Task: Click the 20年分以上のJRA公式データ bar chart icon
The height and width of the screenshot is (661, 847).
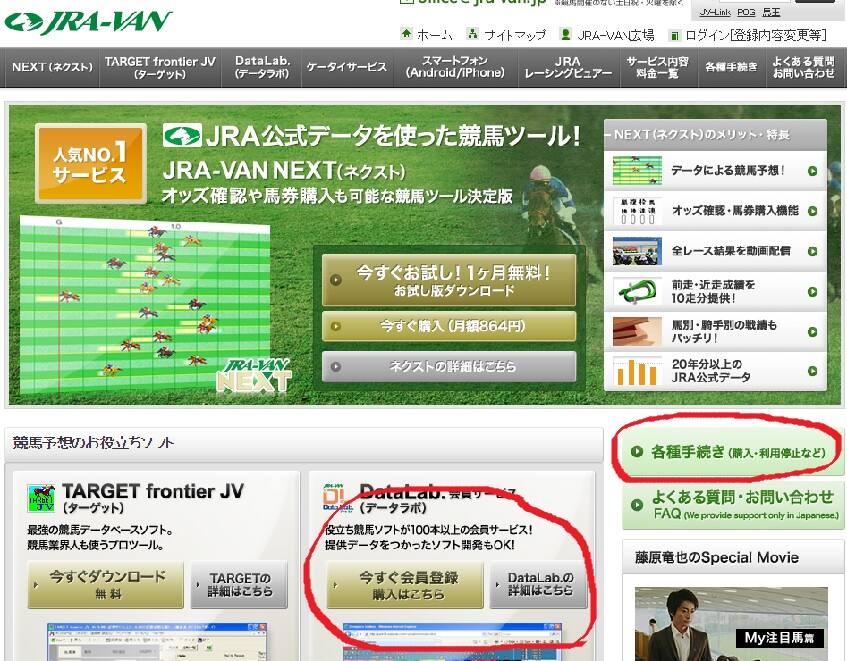Action: (x=637, y=372)
